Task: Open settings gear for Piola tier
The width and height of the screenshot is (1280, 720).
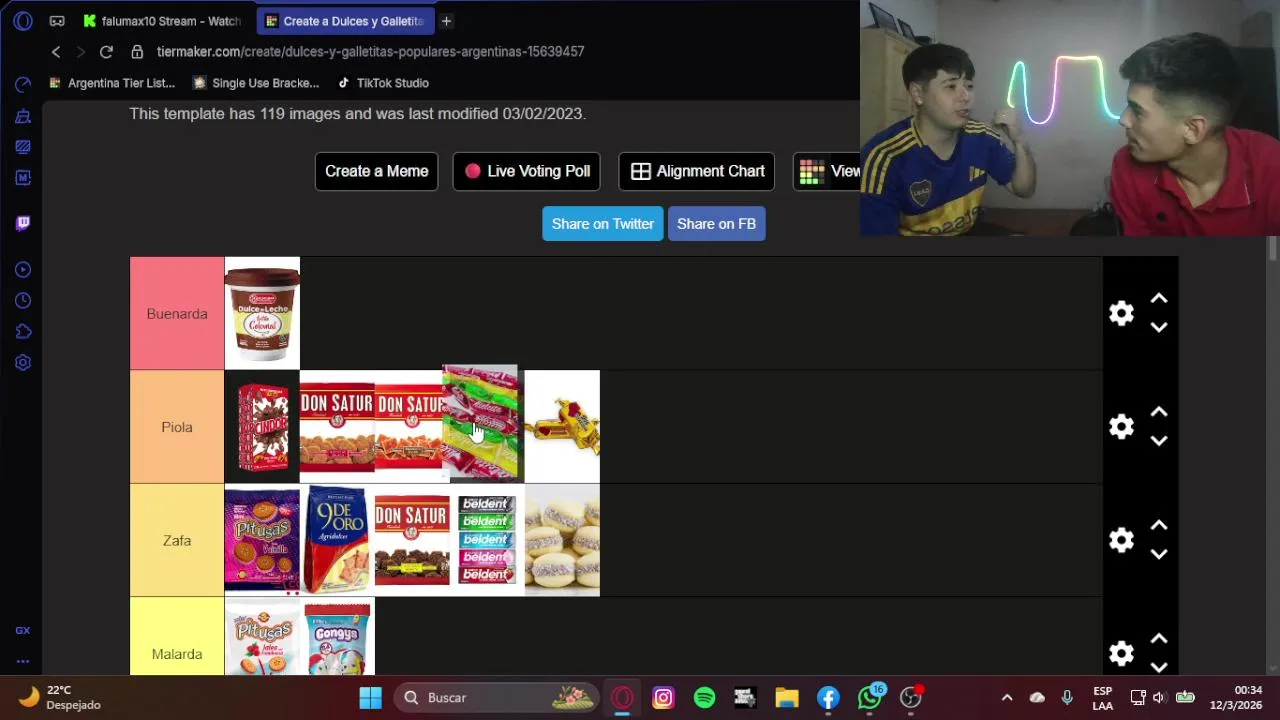Action: [1121, 427]
